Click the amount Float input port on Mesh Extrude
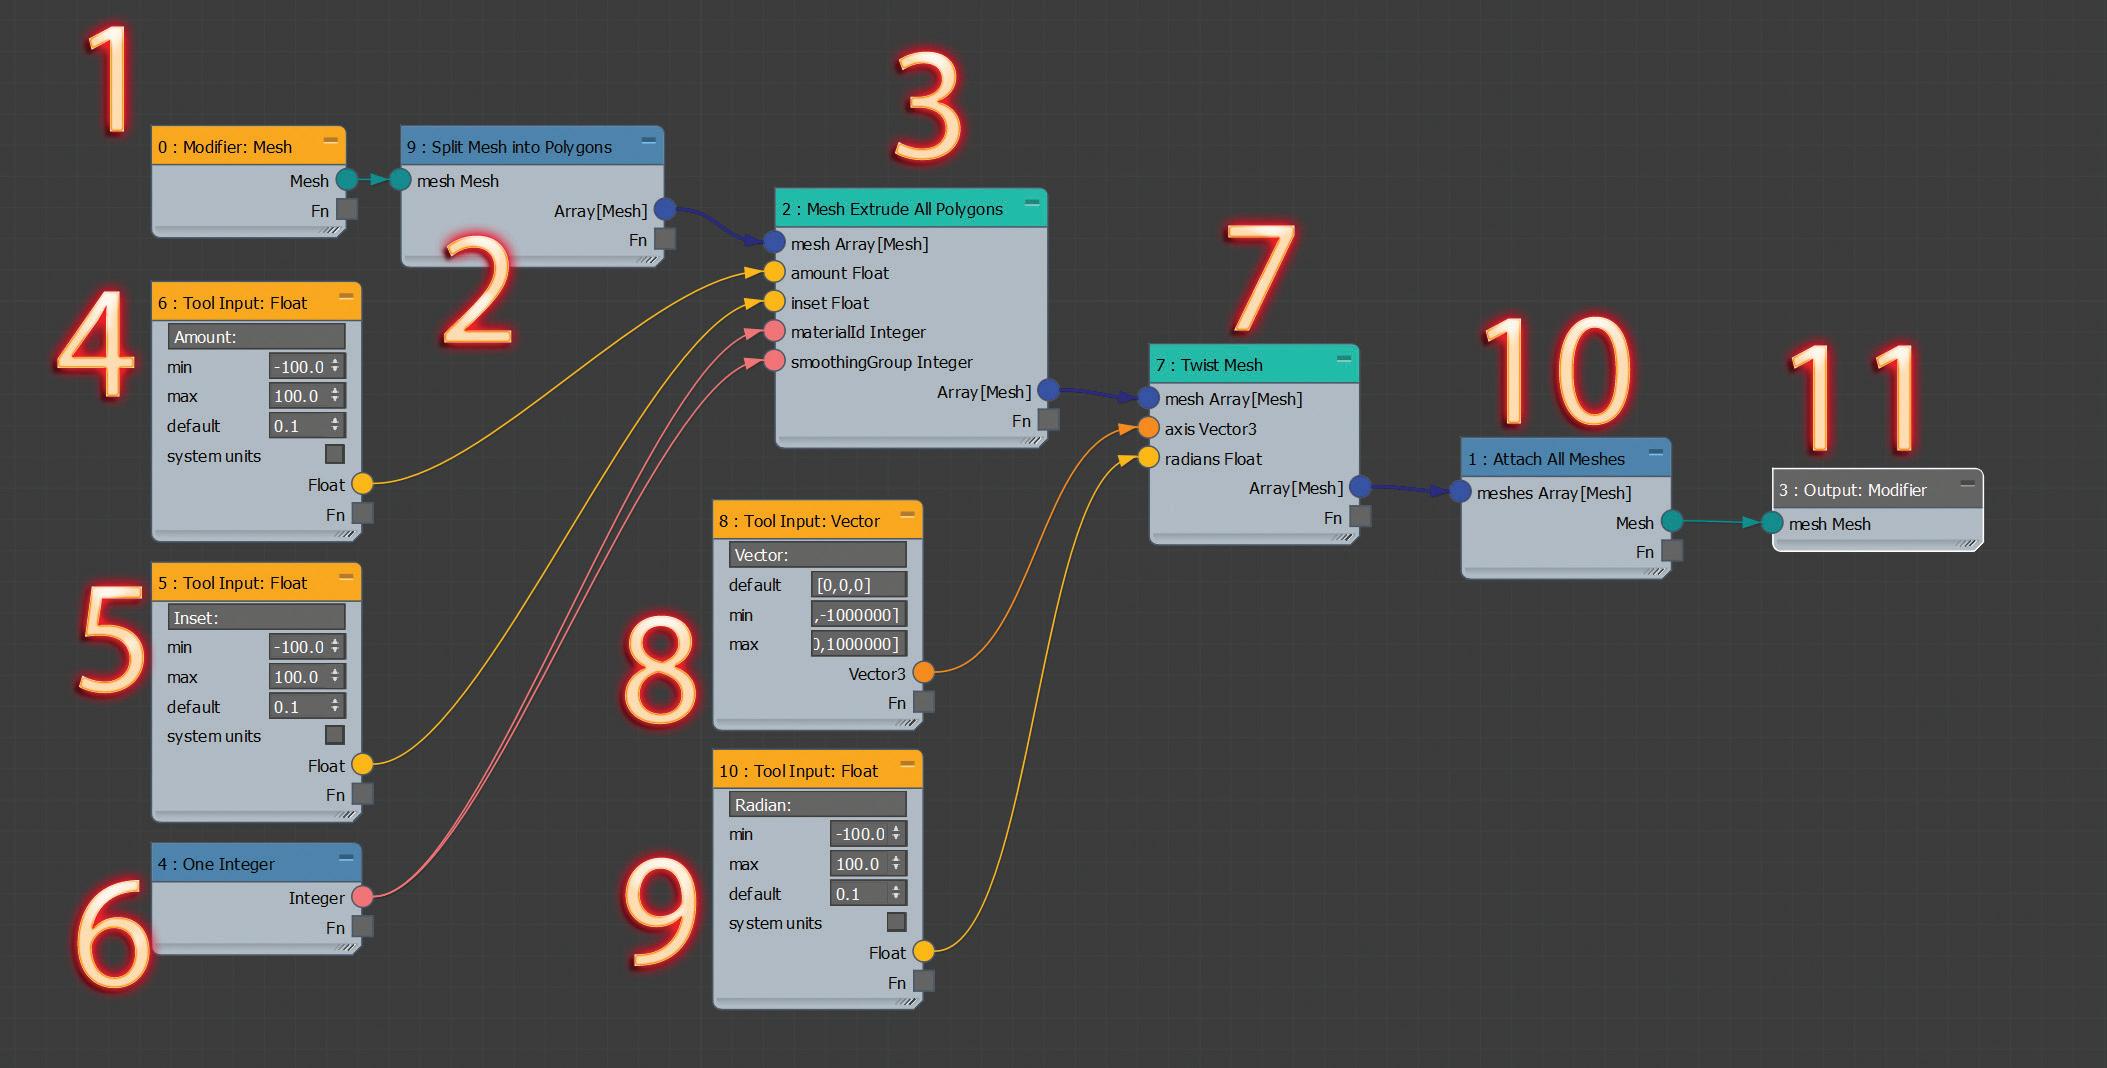This screenshot has height=1068, width=2107. (774, 272)
